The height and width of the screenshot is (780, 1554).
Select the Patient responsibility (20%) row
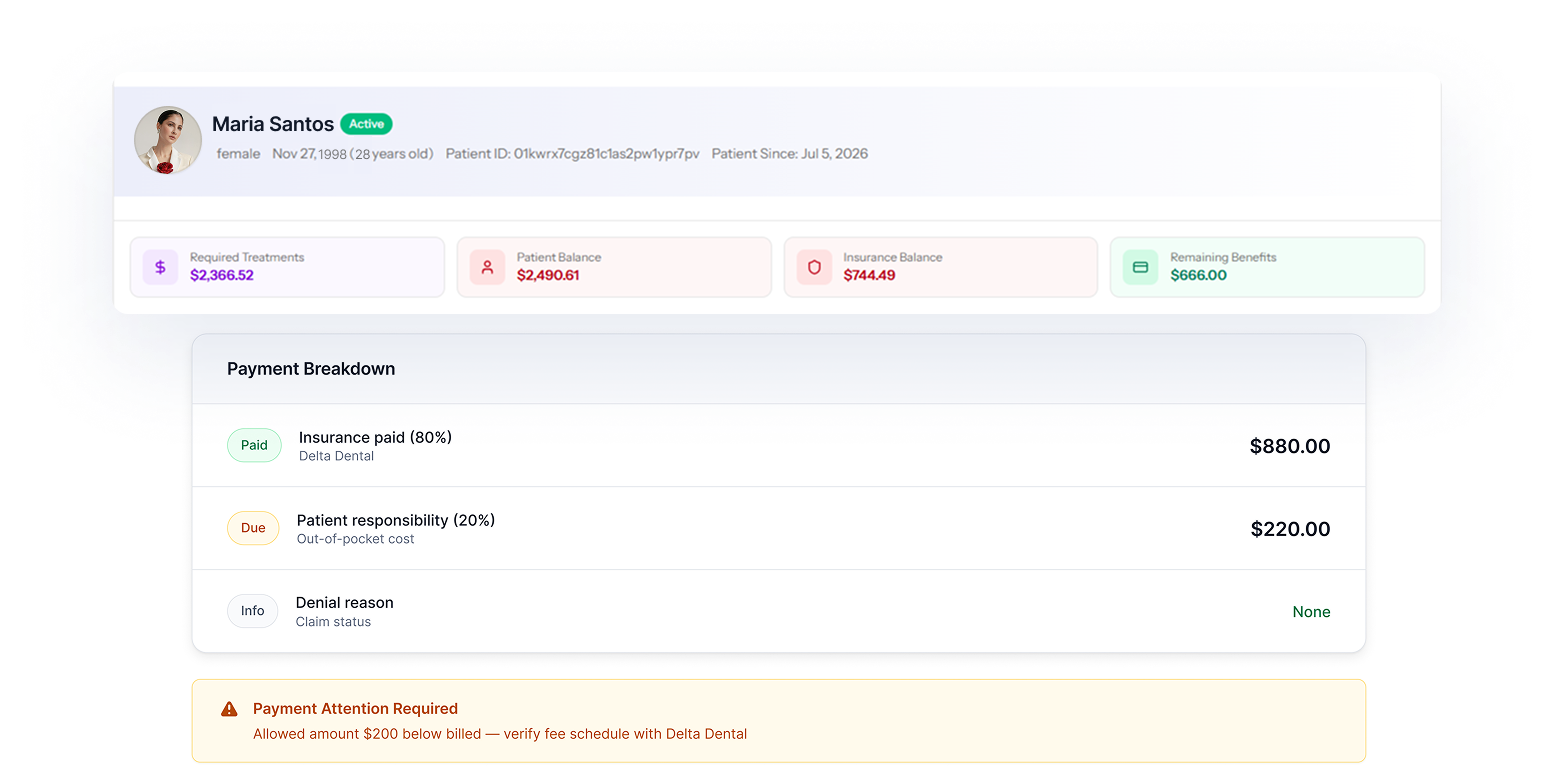click(x=778, y=528)
